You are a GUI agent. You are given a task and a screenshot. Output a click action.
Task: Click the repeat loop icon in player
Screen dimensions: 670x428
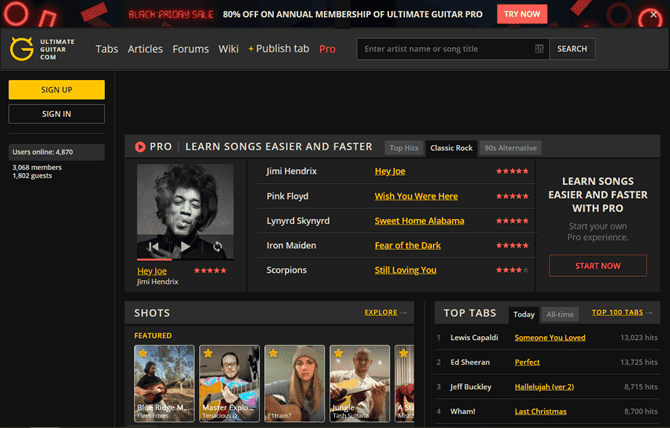217,246
